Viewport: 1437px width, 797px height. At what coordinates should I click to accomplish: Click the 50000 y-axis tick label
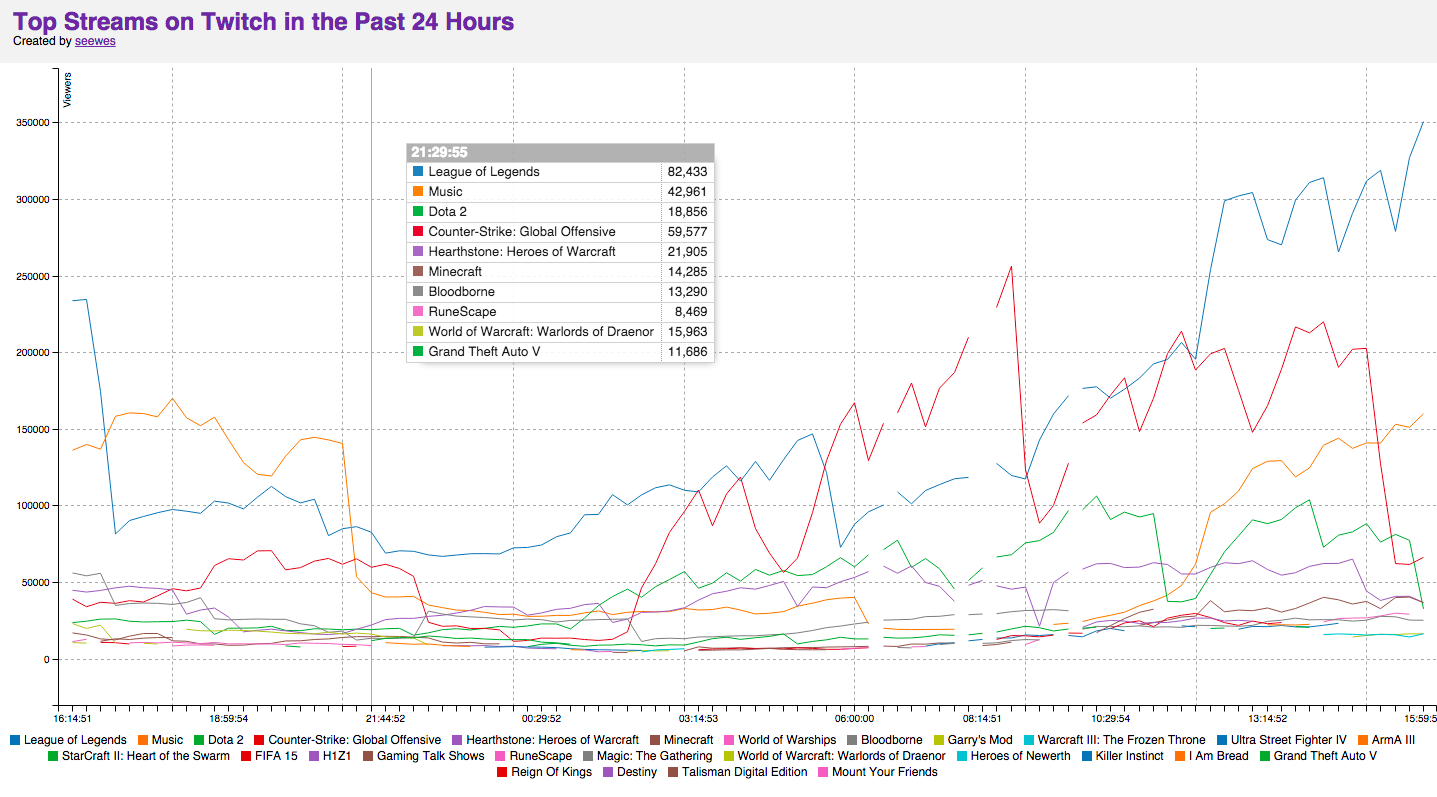pos(35,583)
